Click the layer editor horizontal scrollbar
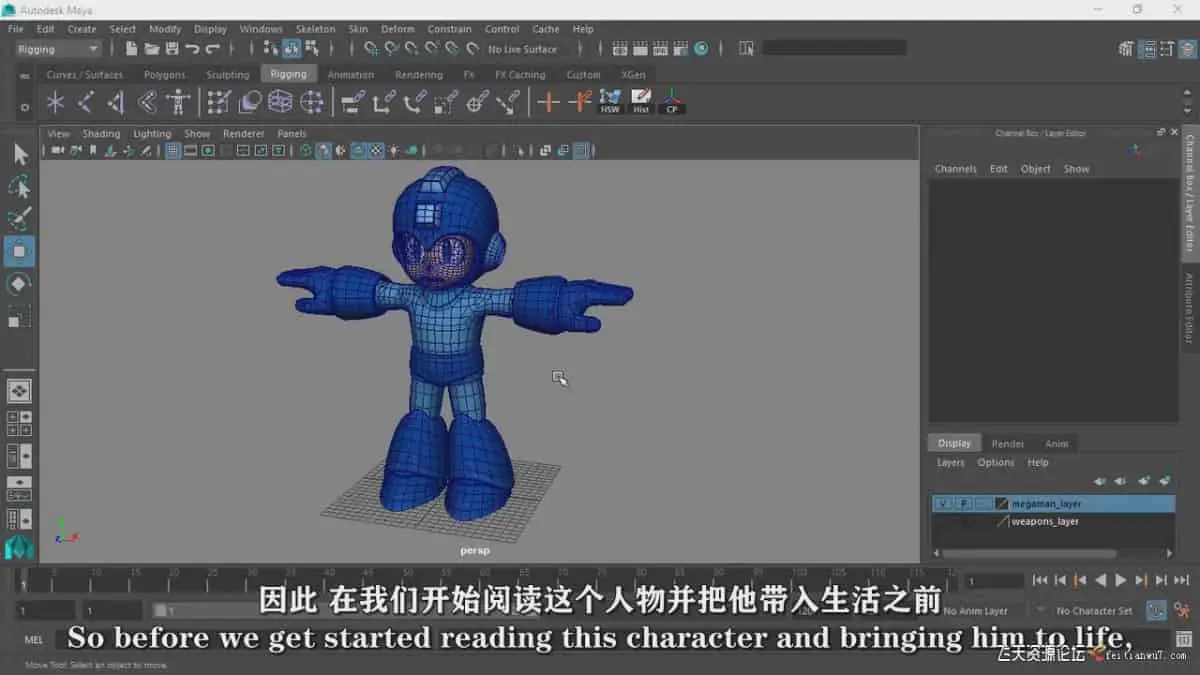The image size is (1200, 675). coord(1030,553)
